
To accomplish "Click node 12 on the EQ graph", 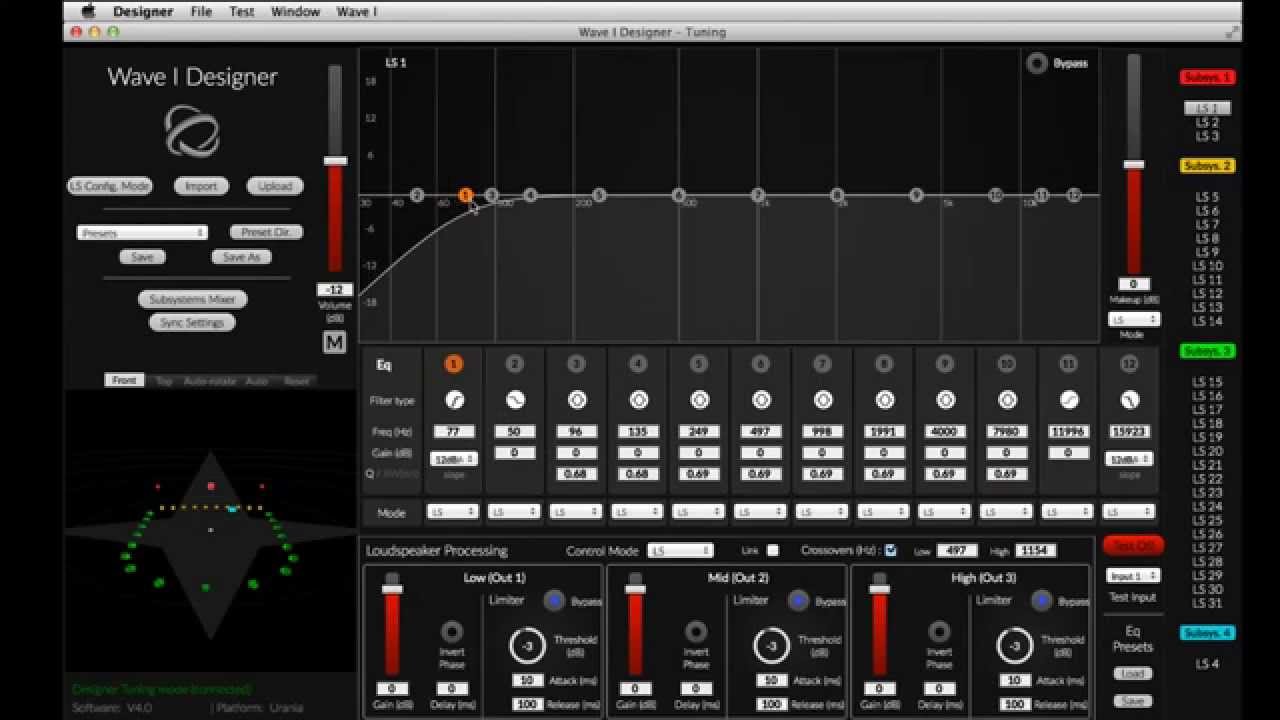I will click(x=1073, y=195).
